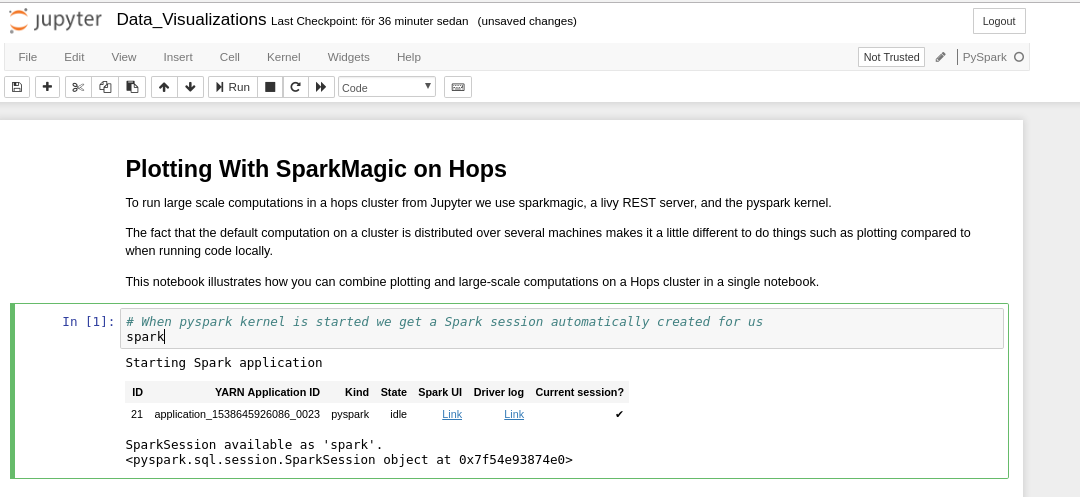Viewport: 1080px width, 497px height.
Task: Select the In [1] cell prompt
Action: coord(88,321)
